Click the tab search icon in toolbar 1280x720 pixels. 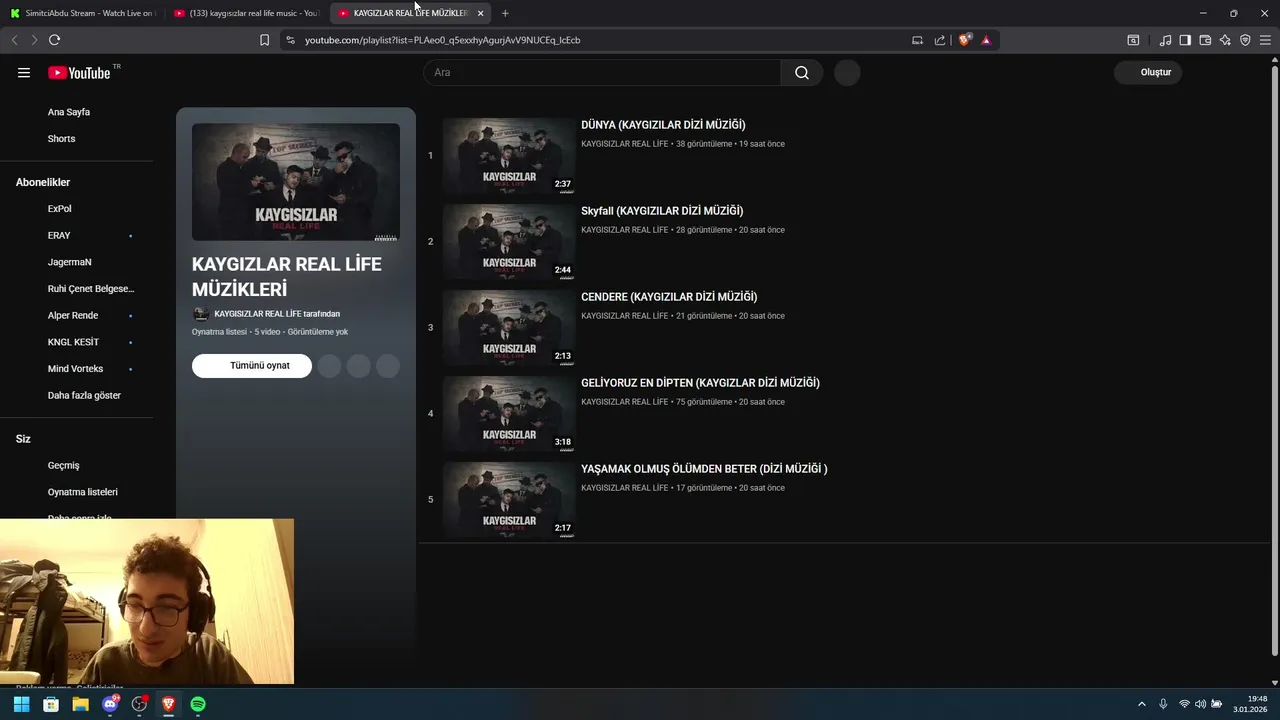(x=1133, y=40)
